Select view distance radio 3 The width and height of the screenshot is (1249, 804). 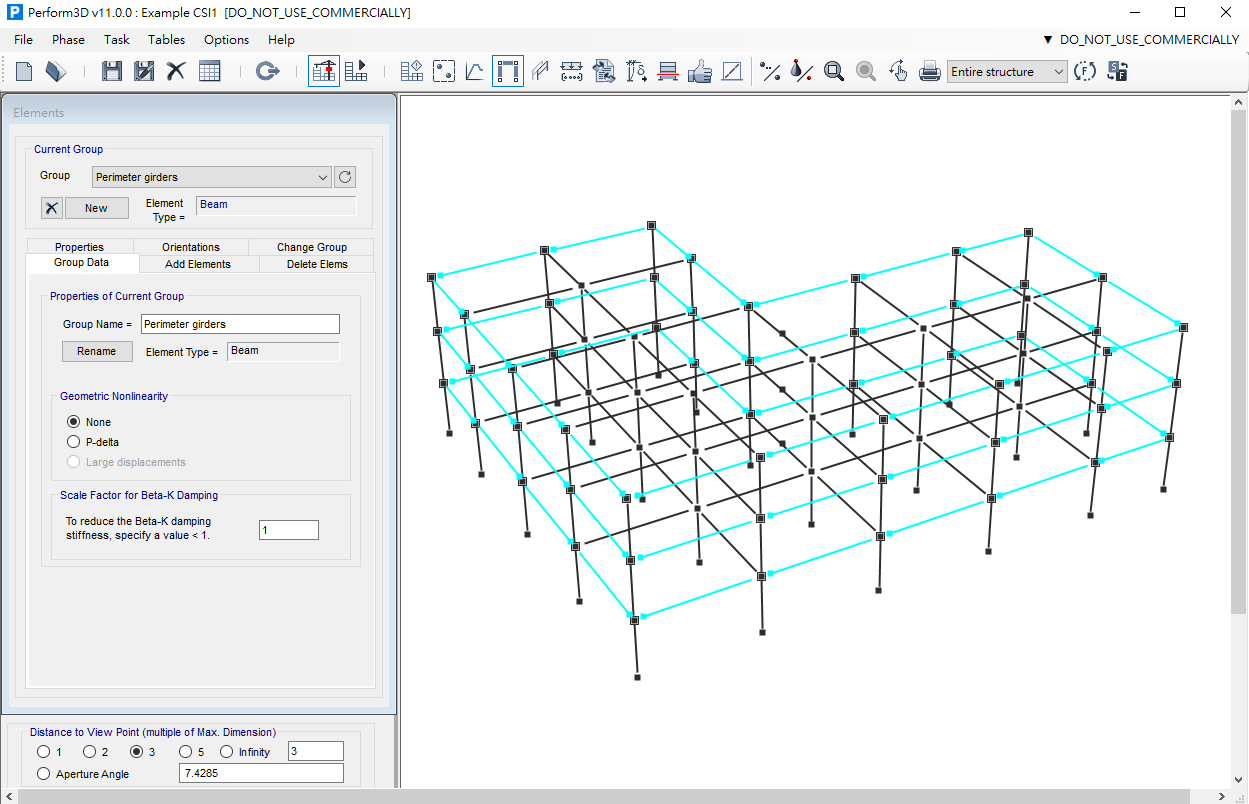tap(137, 752)
